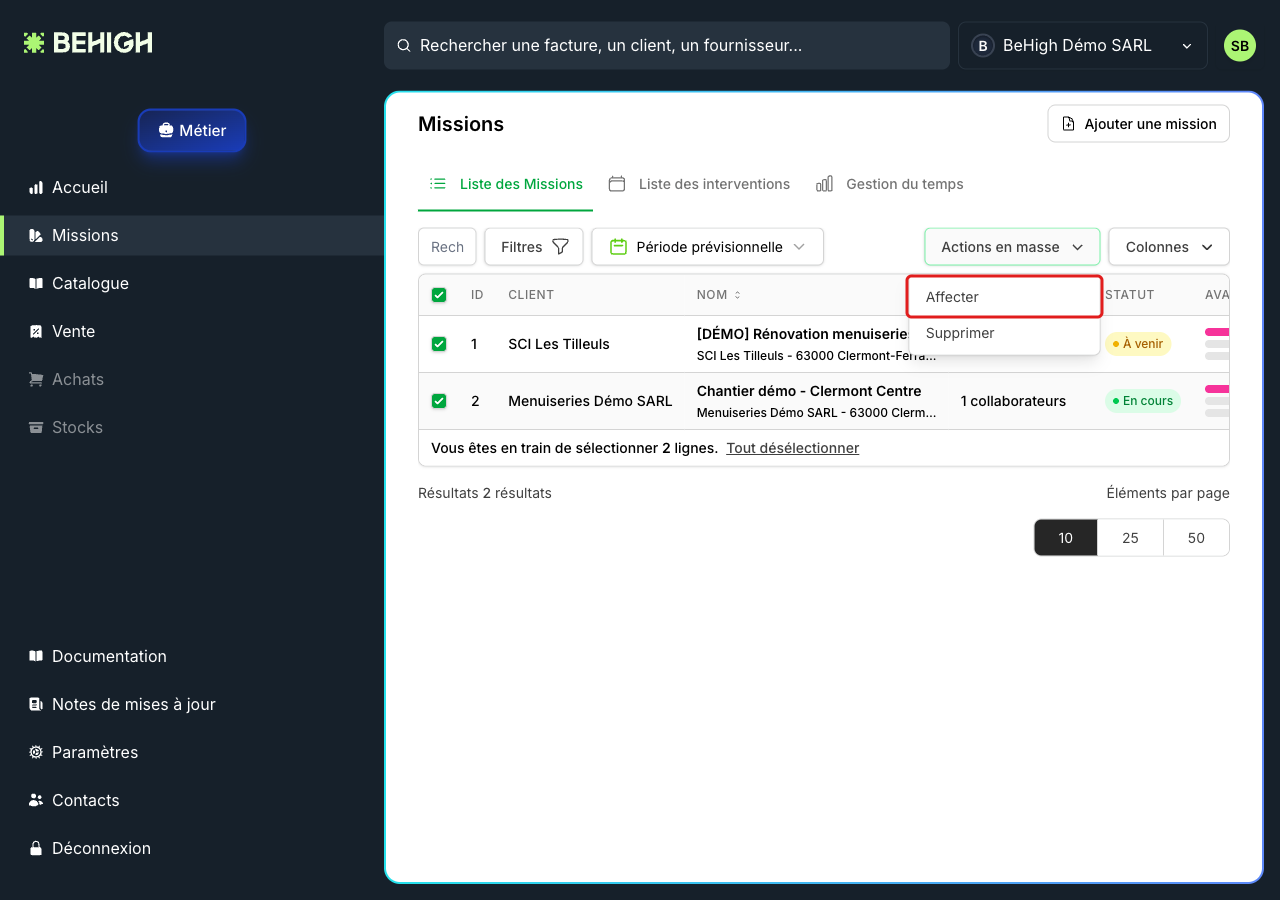Click the Vente sidebar icon
1280x900 pixels.
coord(36,332)
